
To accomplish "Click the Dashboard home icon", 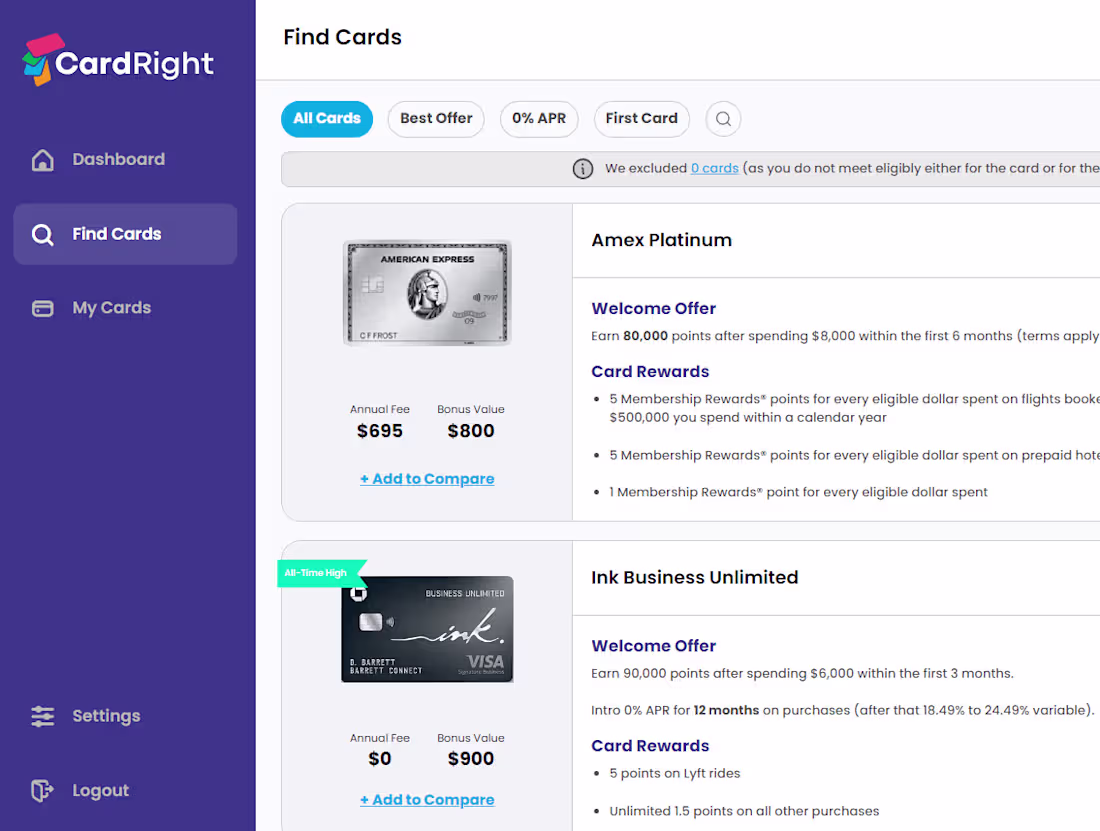I will [42, 159].
